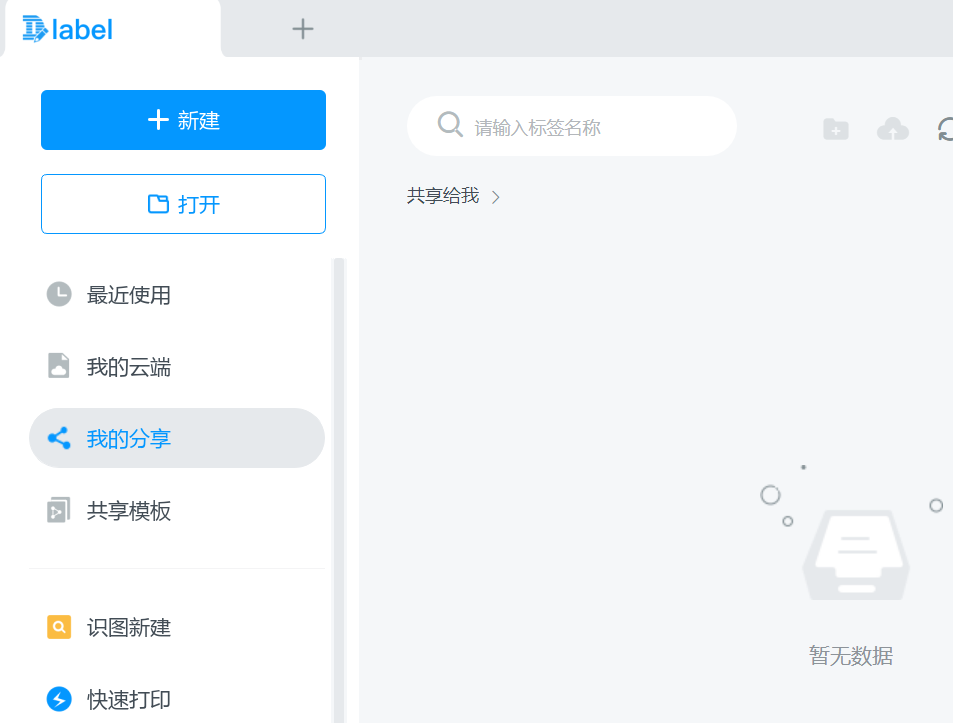Viewport: 953px width, 723px height.
Task: Select 我的分享 in the navigation menu
Action: coord(126,437)
